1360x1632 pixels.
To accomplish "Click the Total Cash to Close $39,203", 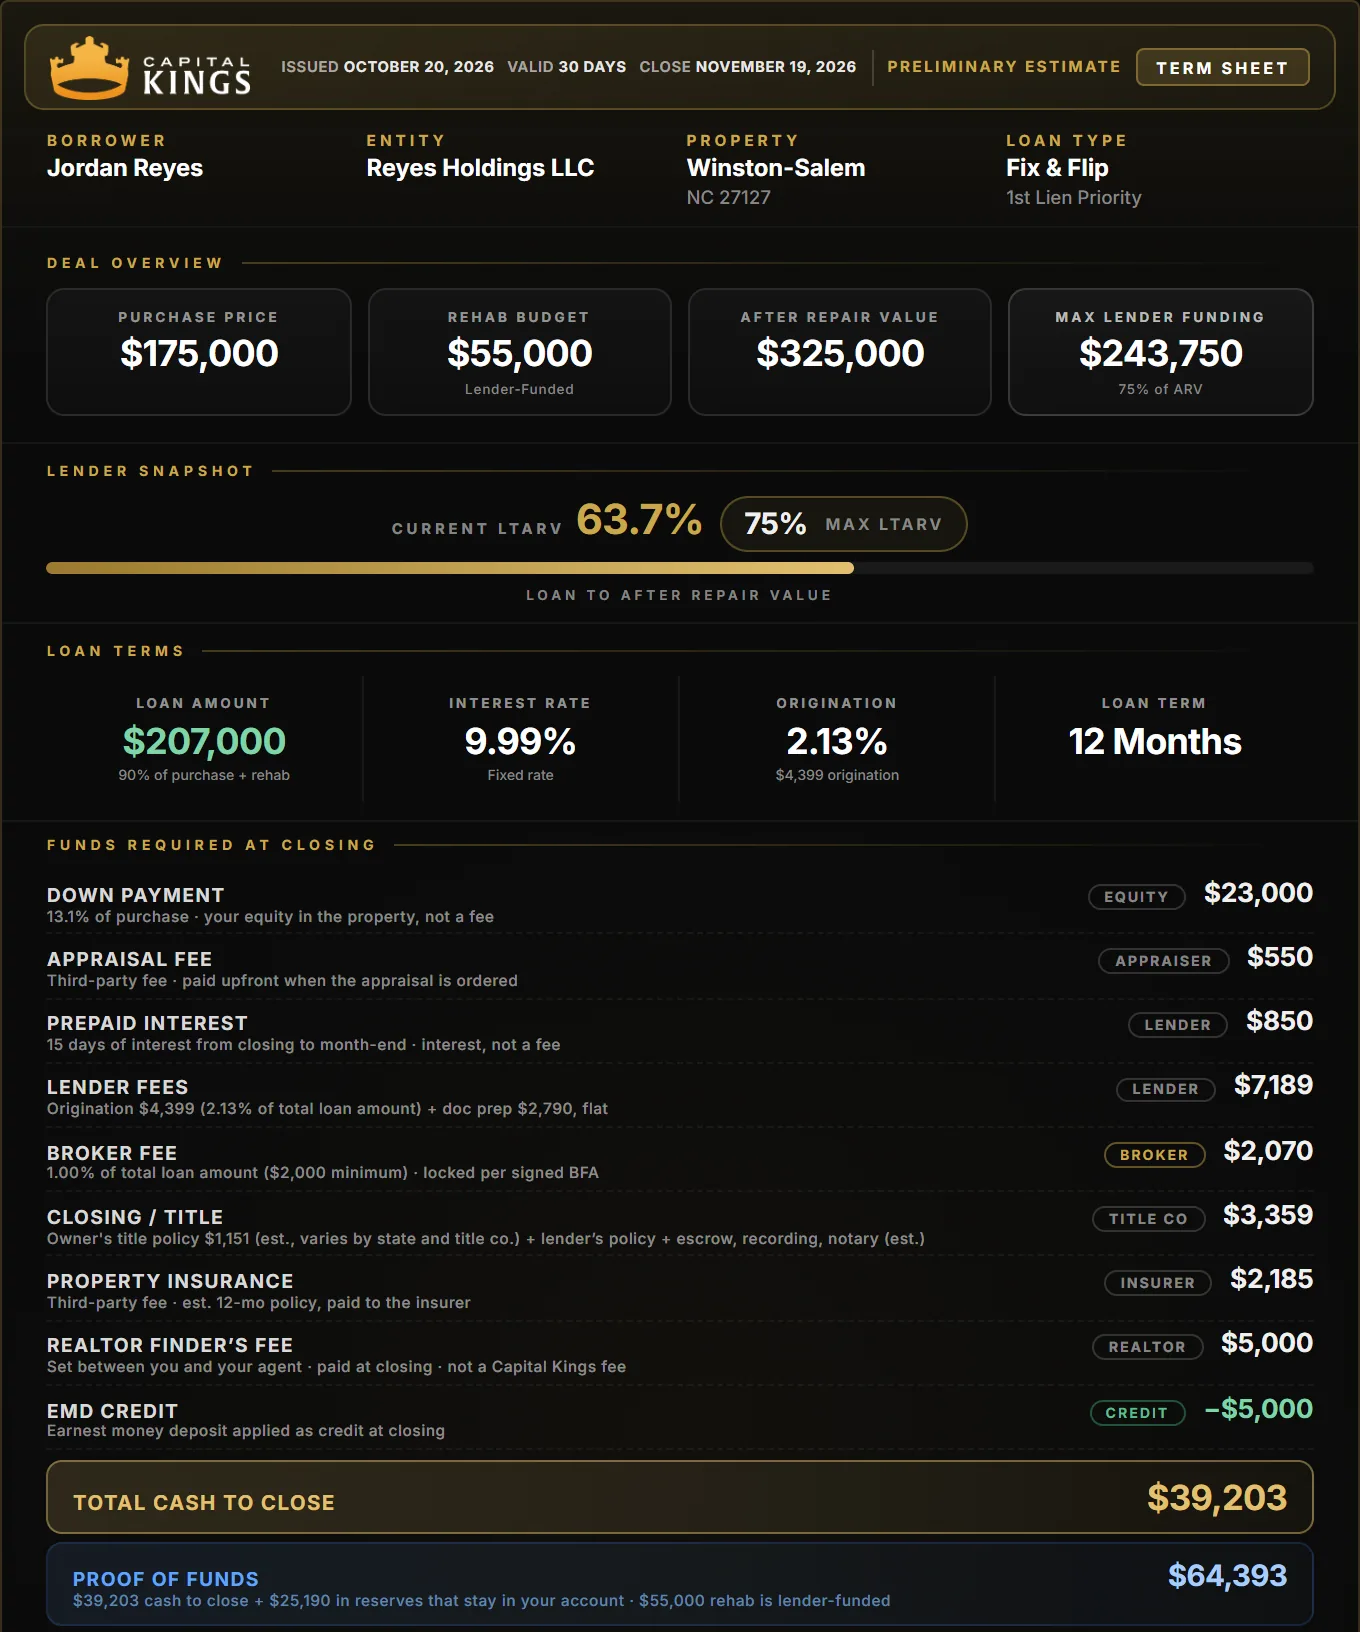I will (x=1217, y=1497).
